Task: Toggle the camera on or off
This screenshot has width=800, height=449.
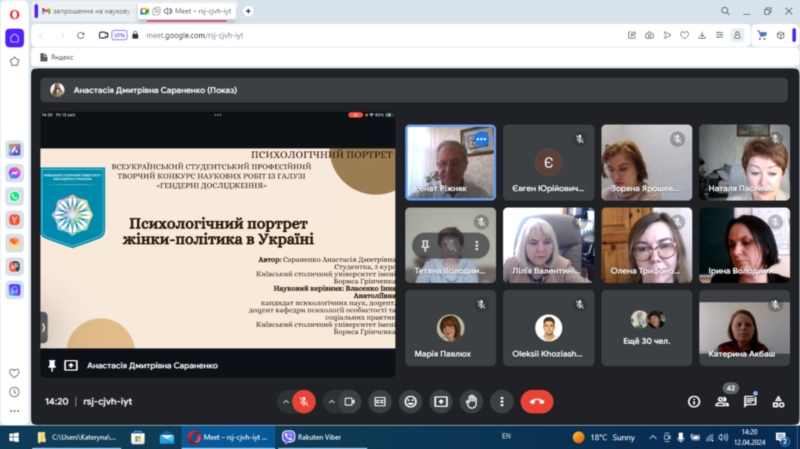Action: click(x=350, y=401)
